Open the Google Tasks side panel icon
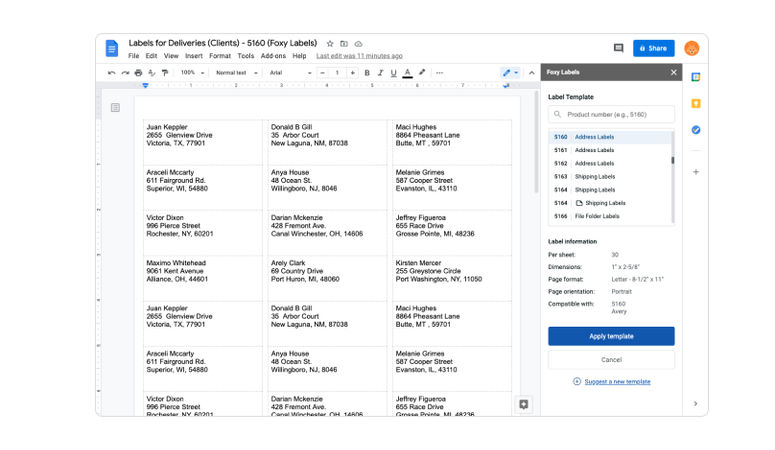The image size is (775, 450). pyautogui.click(x=695, y=130)
